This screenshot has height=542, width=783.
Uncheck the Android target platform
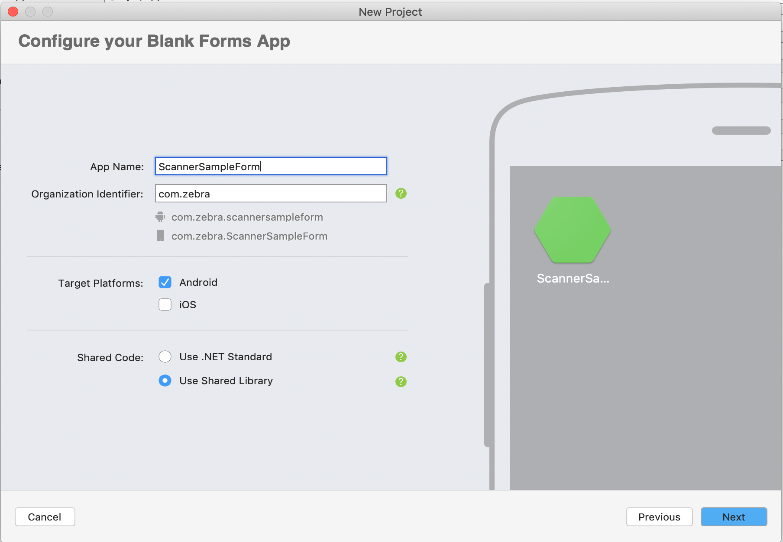(165, 283)
